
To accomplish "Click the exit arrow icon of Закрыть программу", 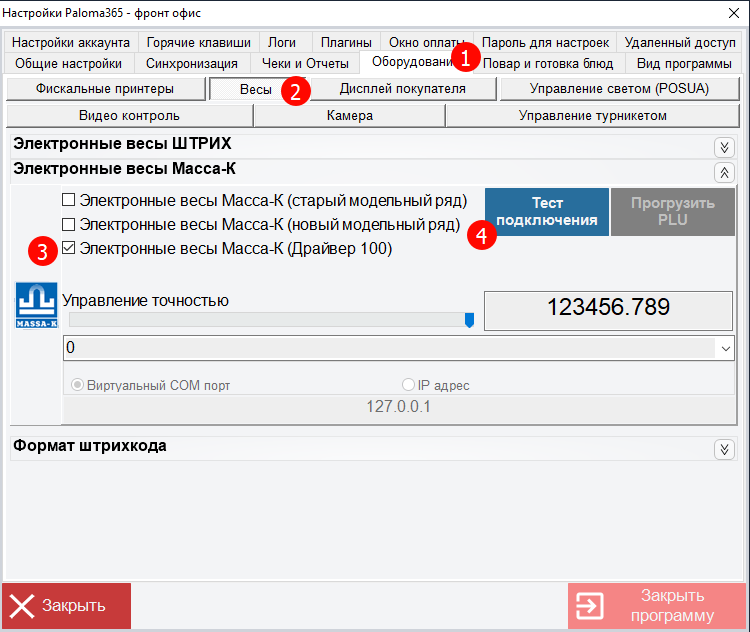I will click(x=589, y=606).
